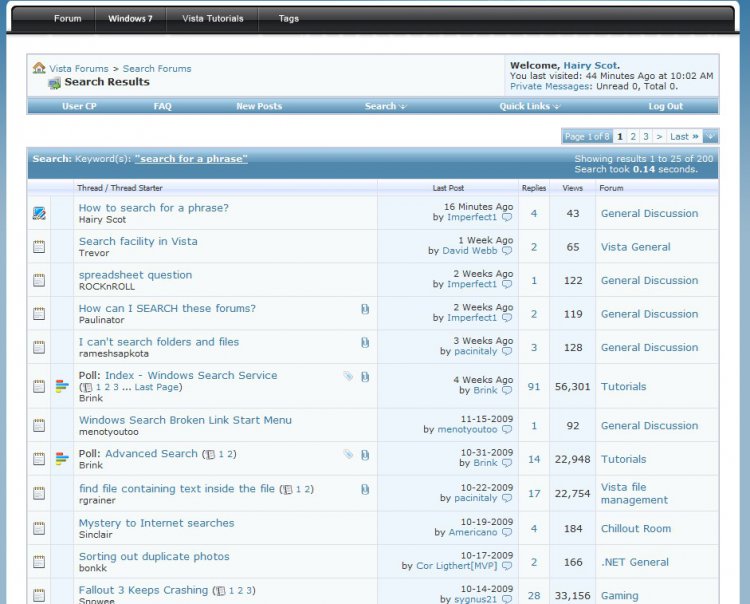
Task: Click the Vista Forums breadcrumb link
Action: (79, 68)
